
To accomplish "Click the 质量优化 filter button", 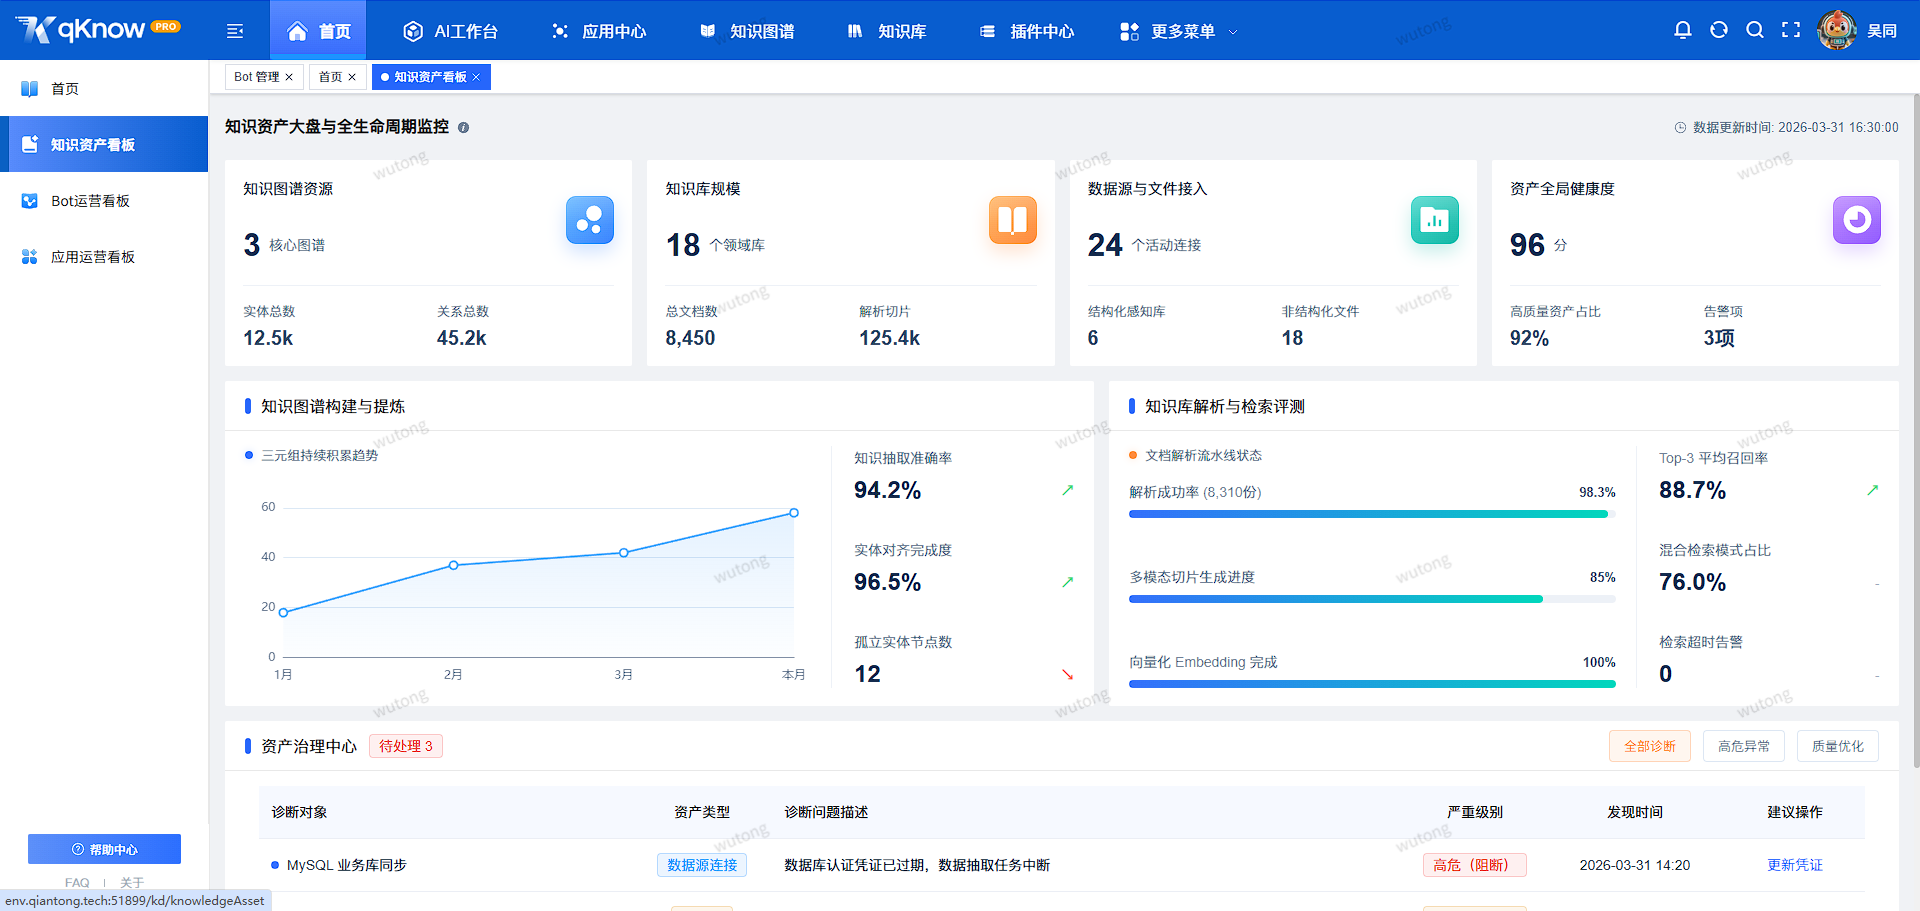I will 1837,746.
